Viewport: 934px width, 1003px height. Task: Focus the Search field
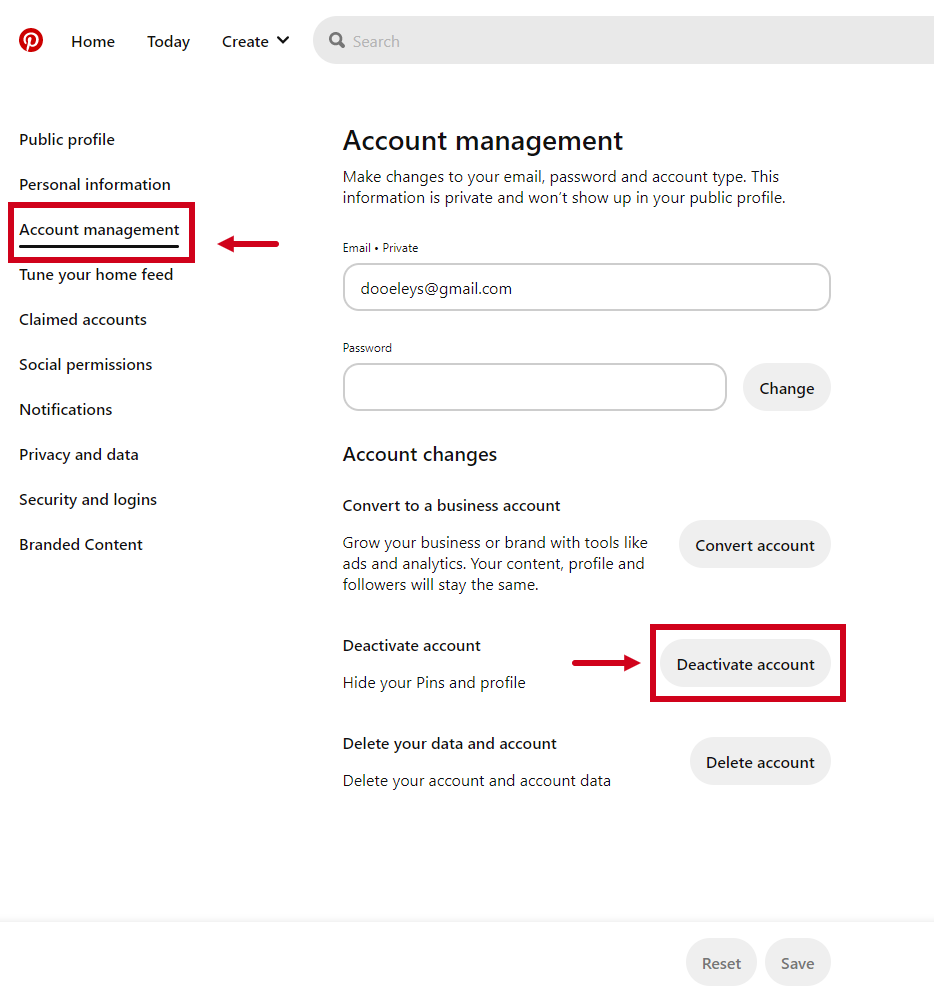click(624, 40)
